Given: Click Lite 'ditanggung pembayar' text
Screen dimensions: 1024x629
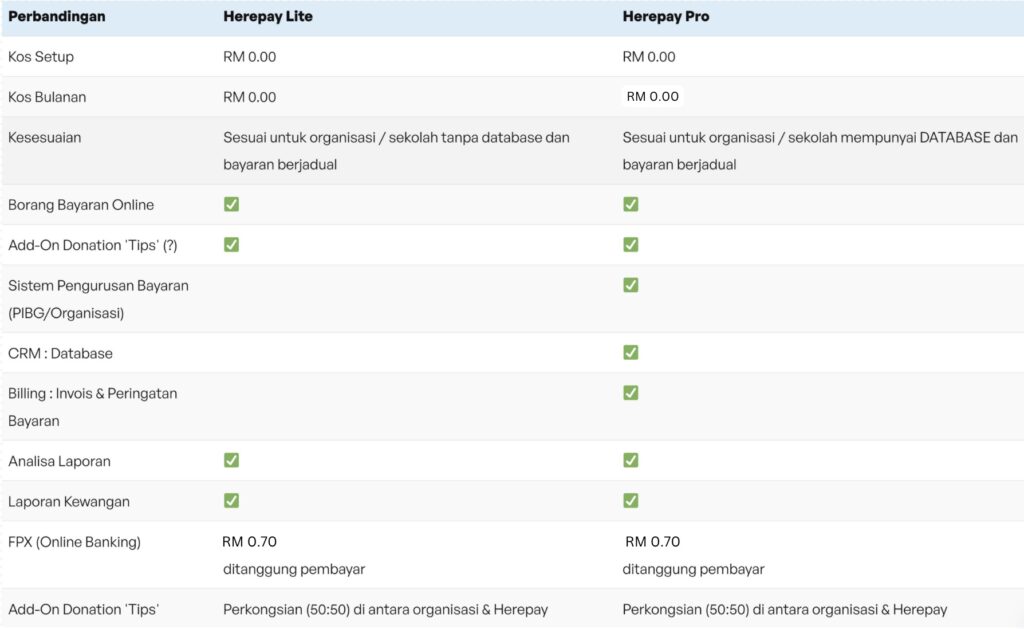Looking at the screenshot, I should pos(294,569).
